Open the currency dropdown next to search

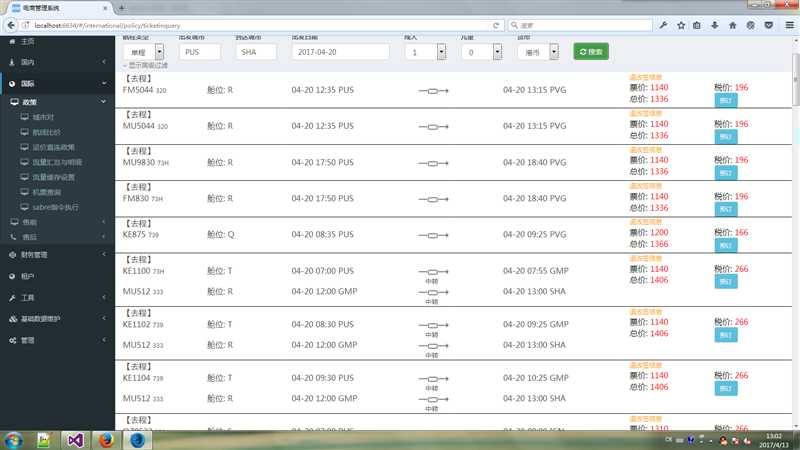tap(538, 52)
